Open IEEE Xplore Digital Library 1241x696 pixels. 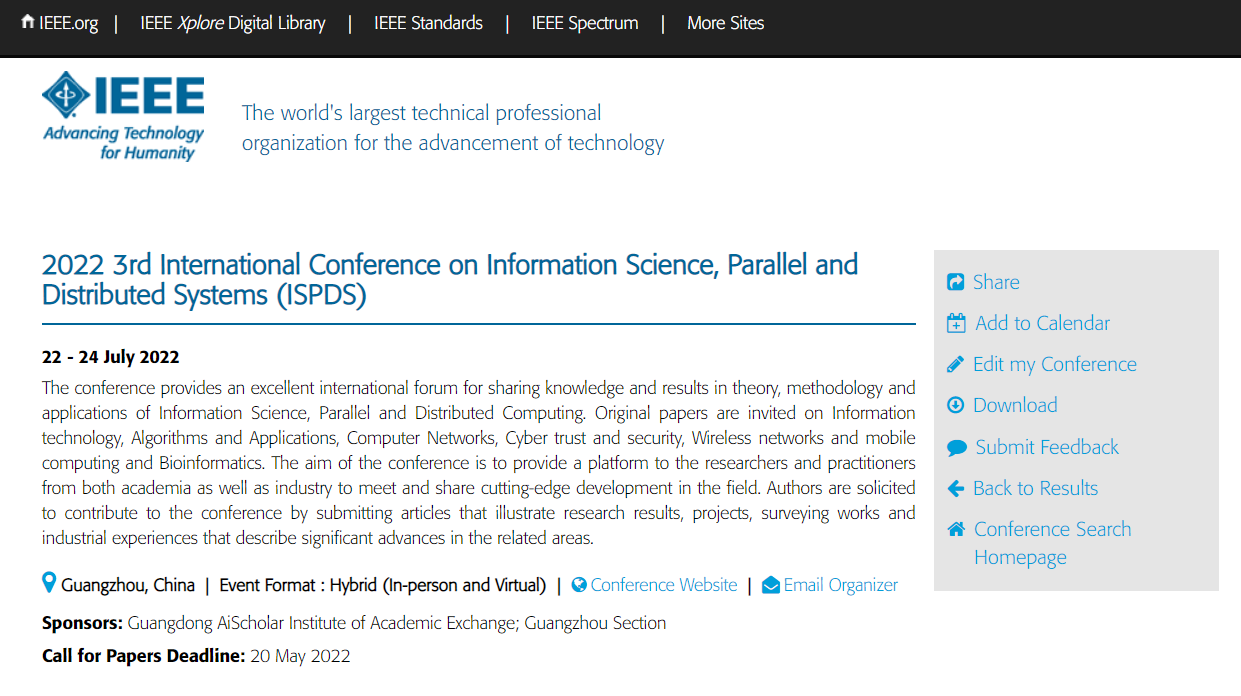click(x=233, y=23)
